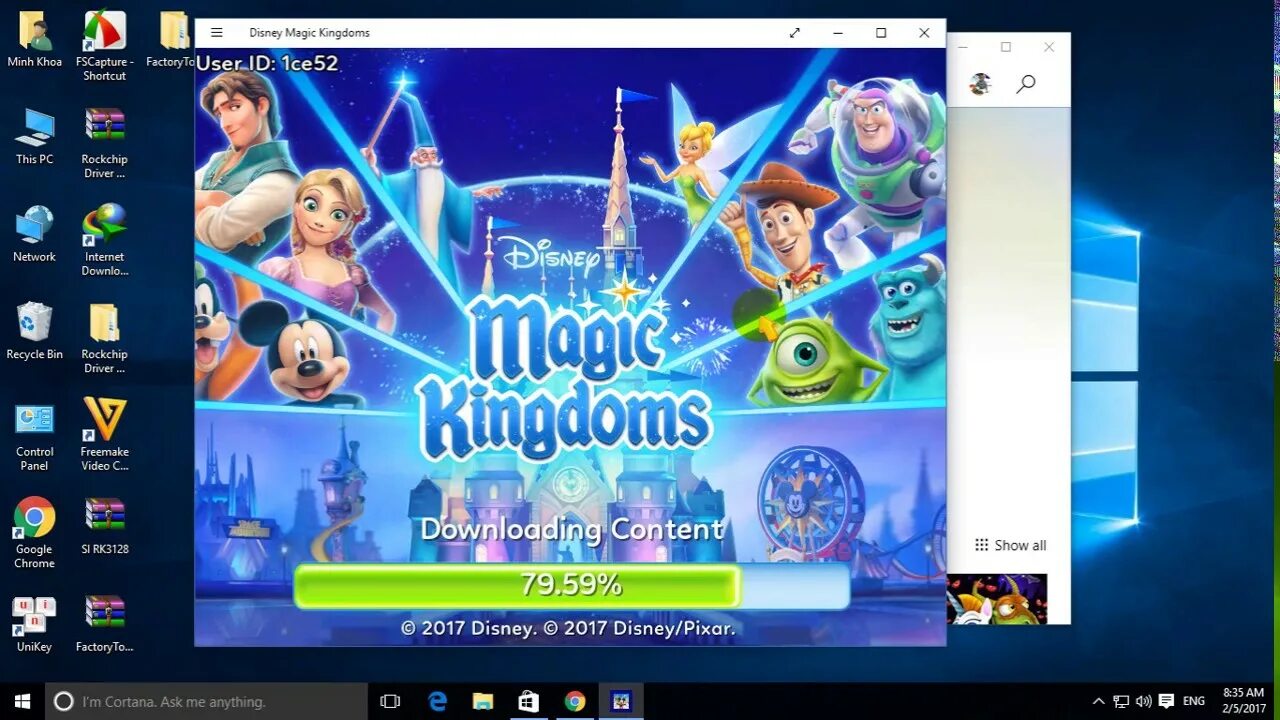
Task: Open the game thumbnail in the Store window
Action: (997, 599)
